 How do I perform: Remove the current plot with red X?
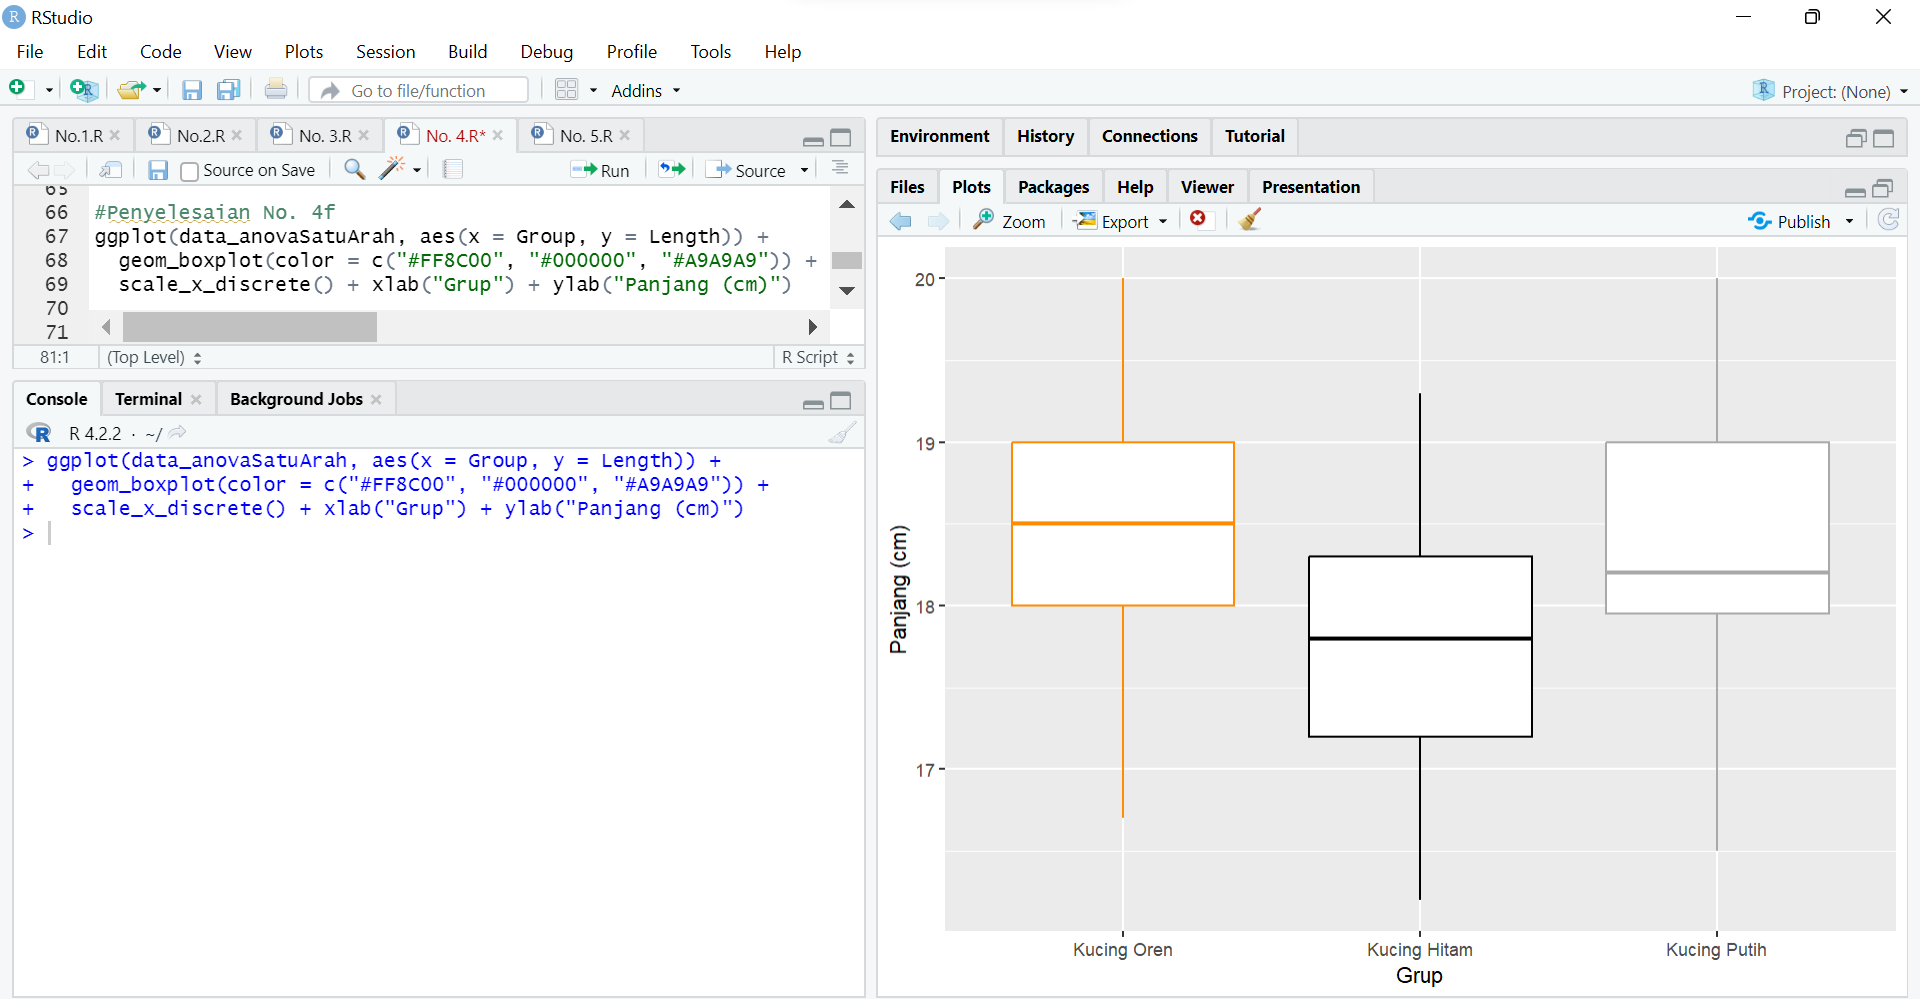(x=1199, y=219)
